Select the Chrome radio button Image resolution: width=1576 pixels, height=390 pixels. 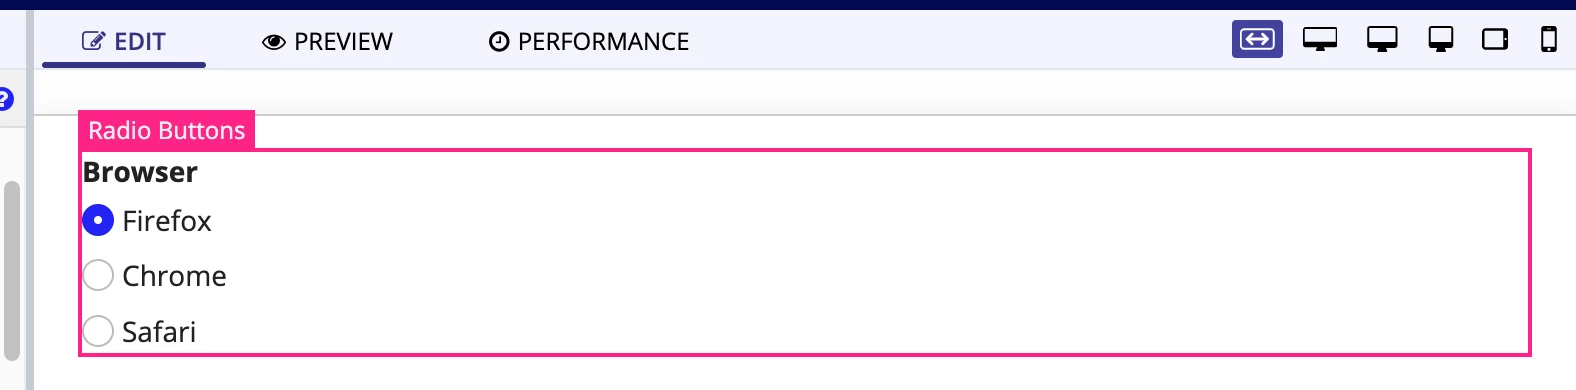pos(98,275)
